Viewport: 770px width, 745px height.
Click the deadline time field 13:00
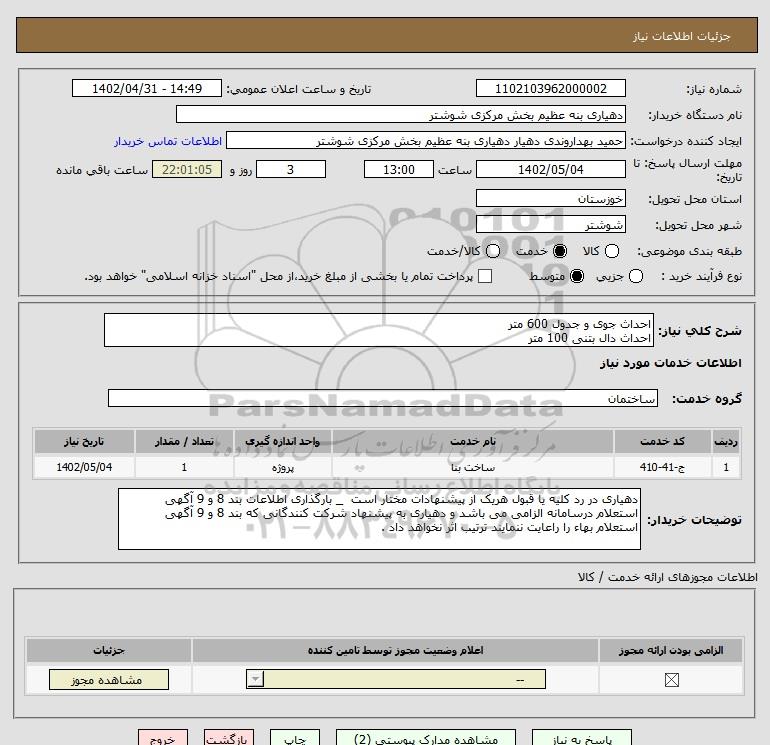point(399,169)
